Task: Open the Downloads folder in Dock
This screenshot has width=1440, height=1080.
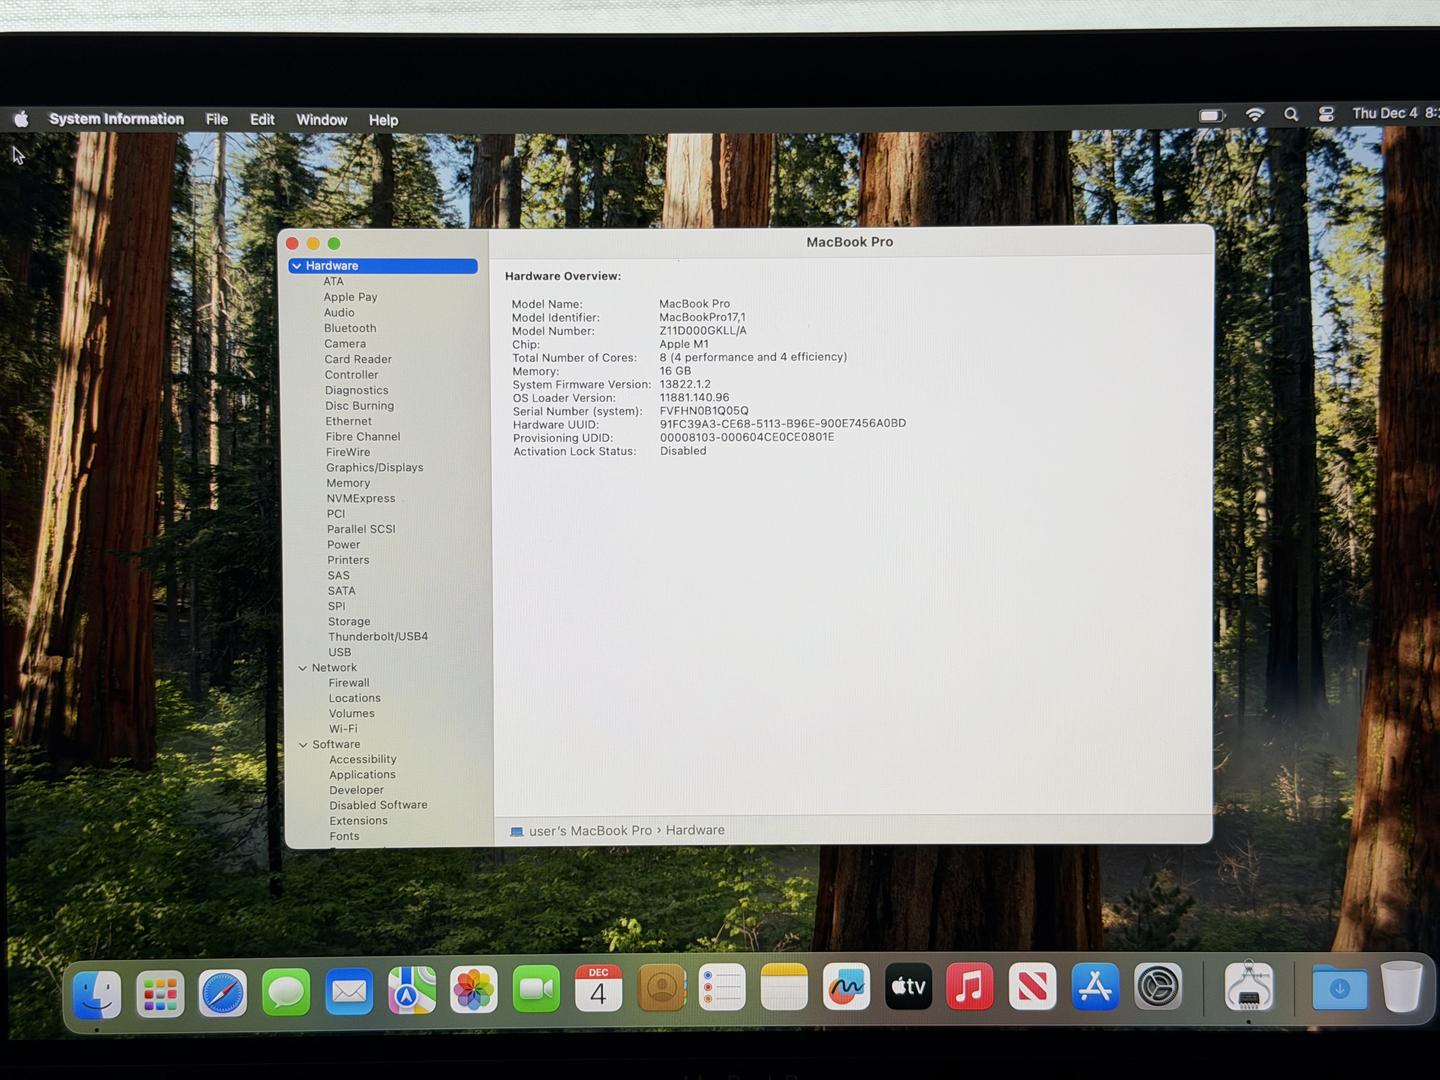Action: [x=1339, y=988]
